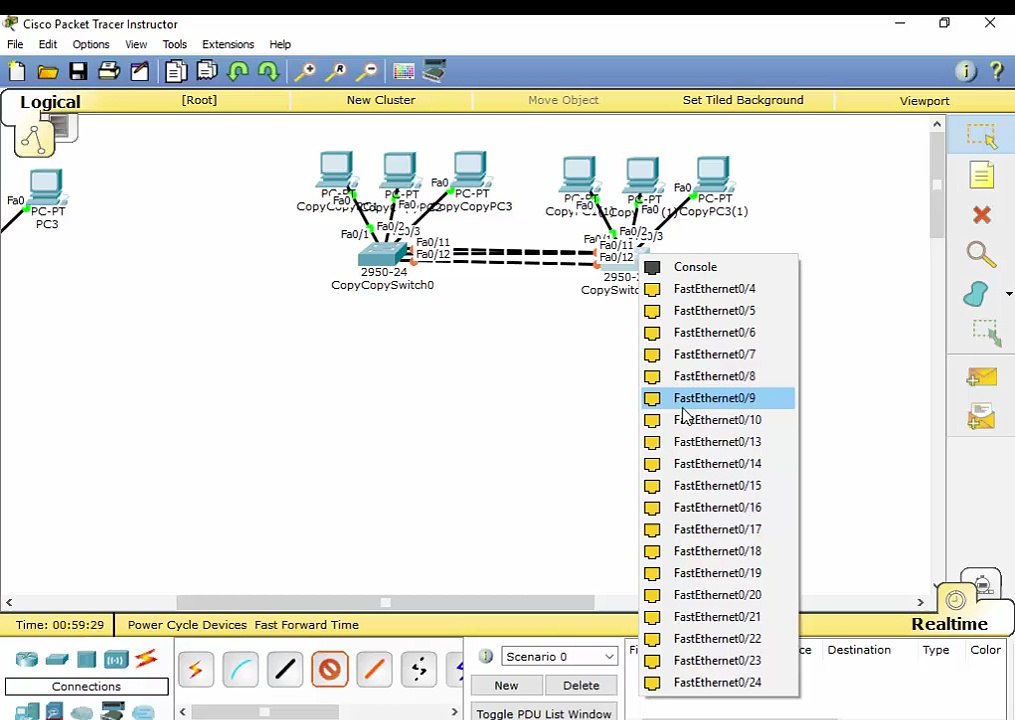The width and height of the screenshot is (1015, 720).
Task: Open the Extensions menu
Action: 228,44
